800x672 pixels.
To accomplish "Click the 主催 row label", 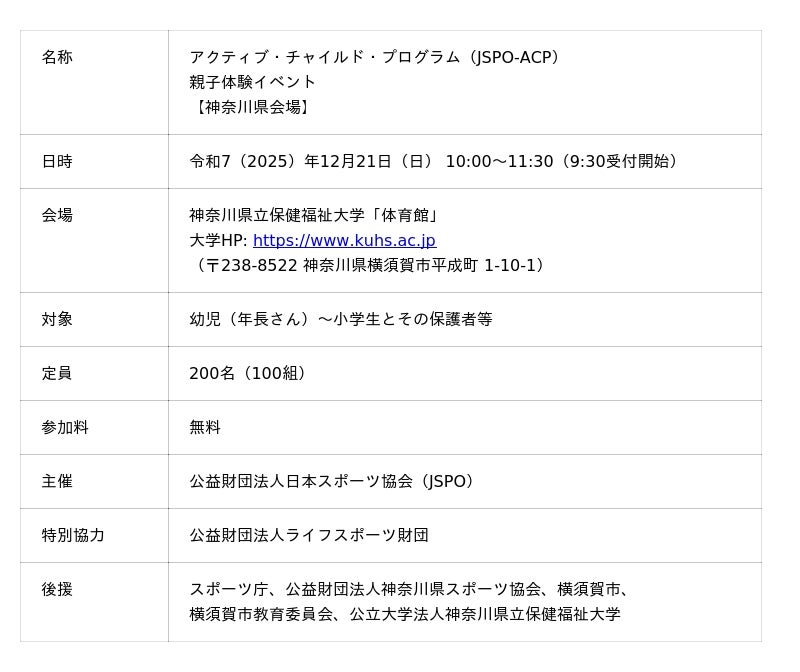I will tap(57, 482).
